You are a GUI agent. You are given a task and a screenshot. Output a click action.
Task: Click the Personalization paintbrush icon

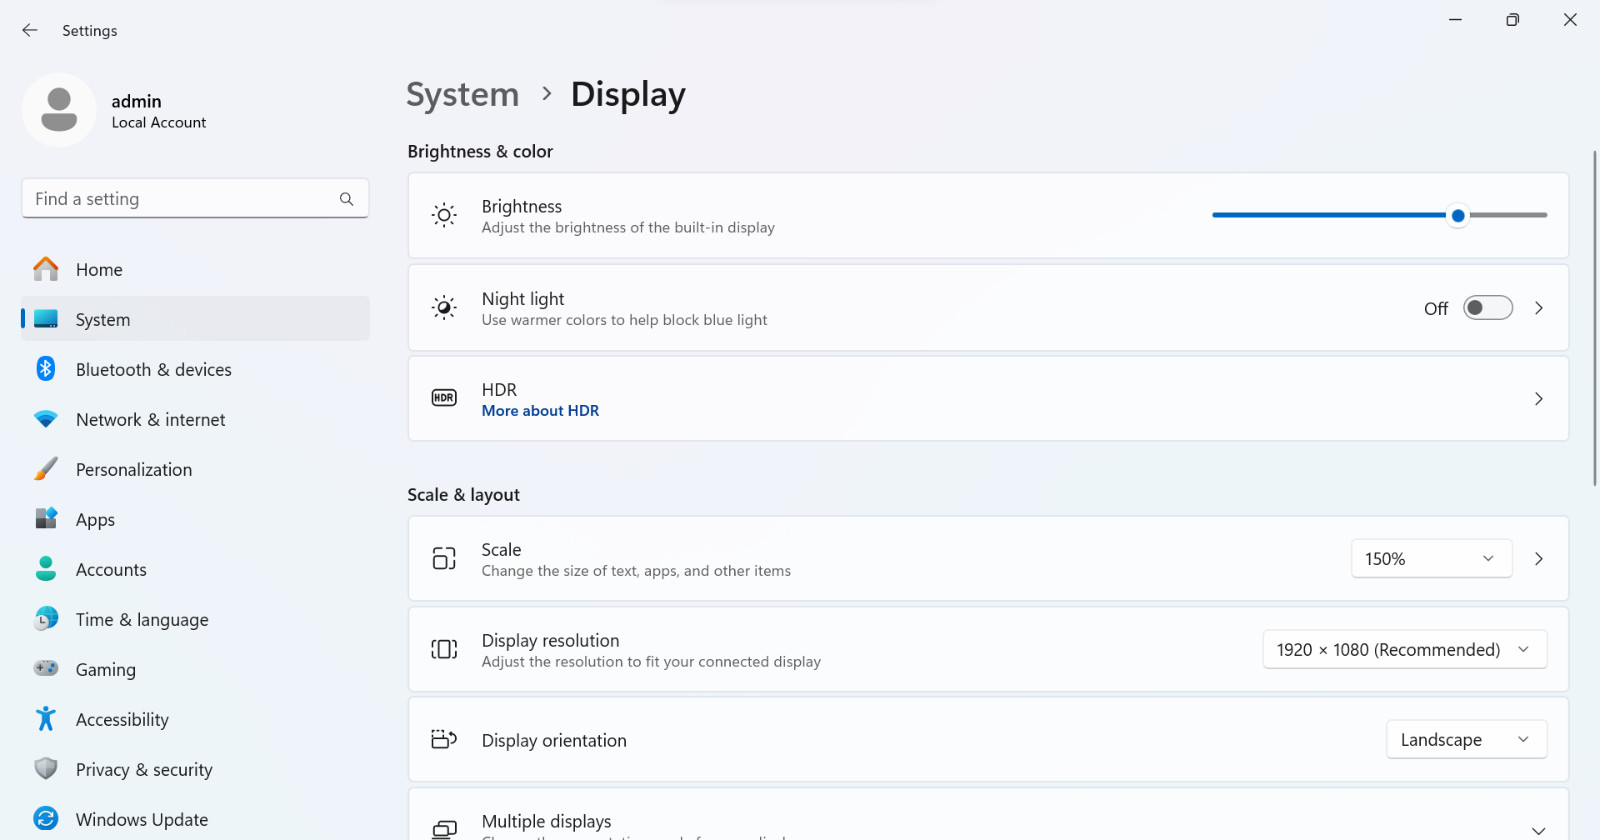(46, 469)
